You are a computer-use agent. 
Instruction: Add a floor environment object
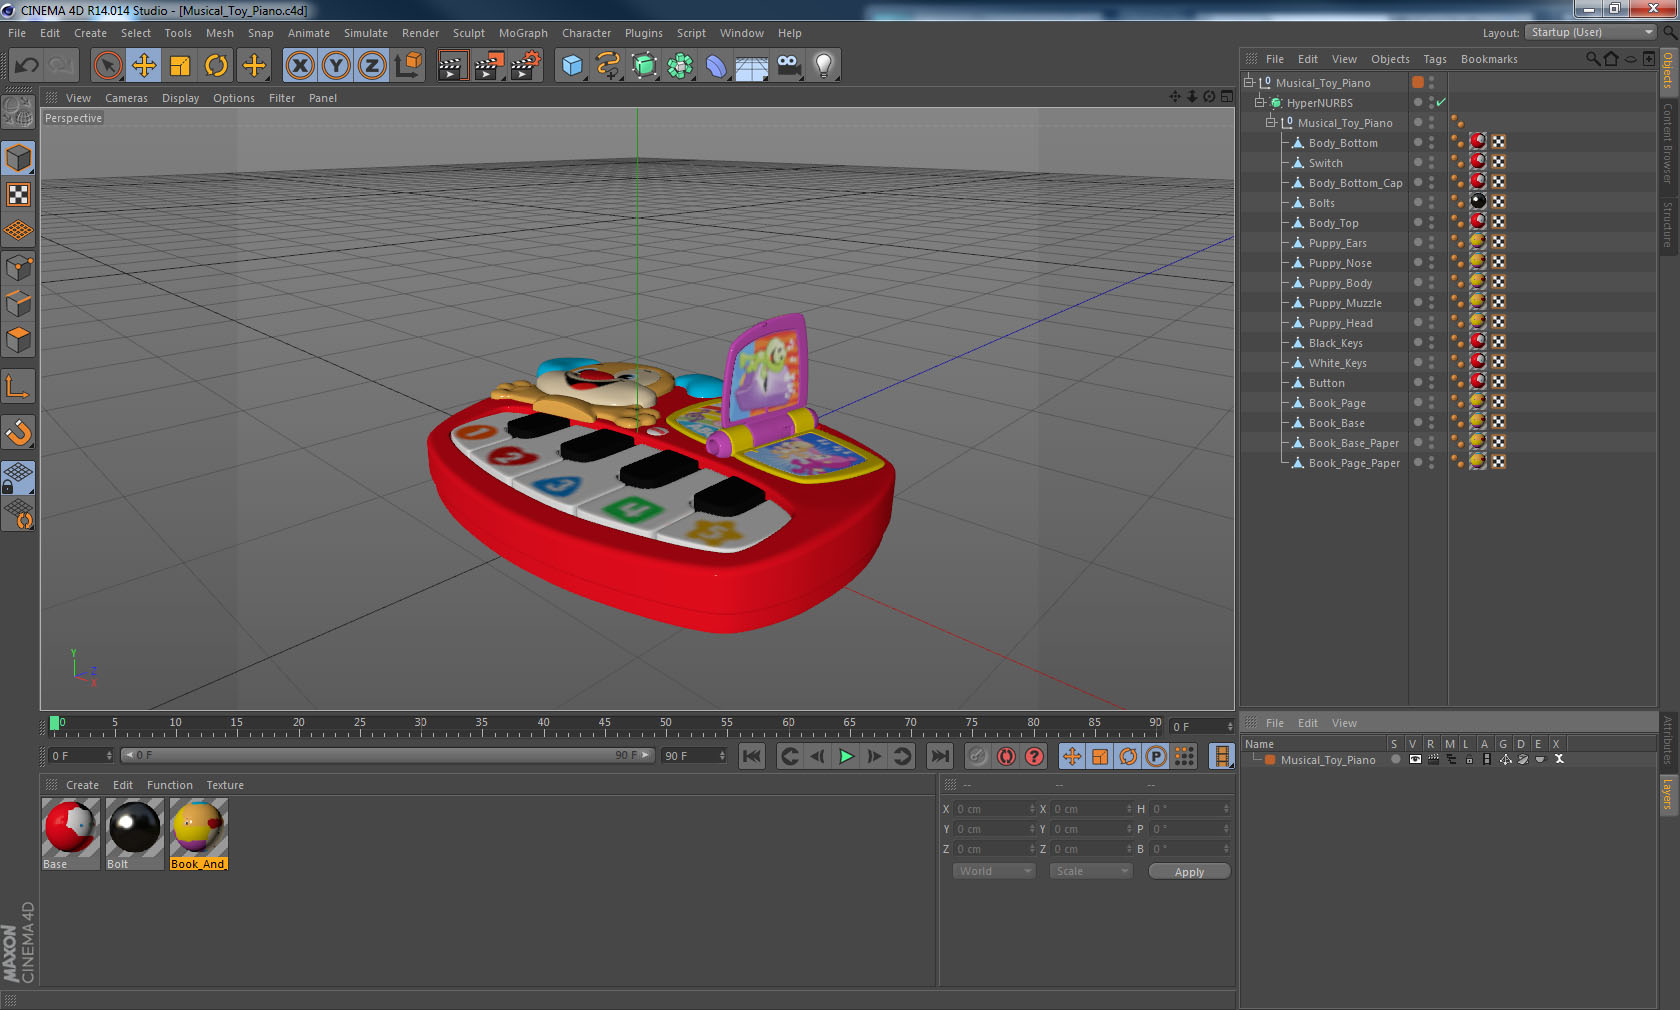752,66
